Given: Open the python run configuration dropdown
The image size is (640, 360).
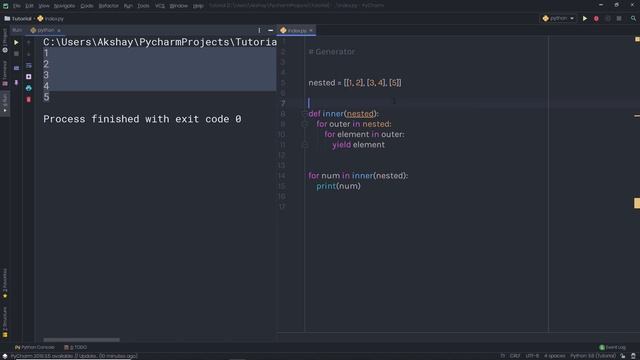Looking at the screenshot, I should [x=558, y=18].
